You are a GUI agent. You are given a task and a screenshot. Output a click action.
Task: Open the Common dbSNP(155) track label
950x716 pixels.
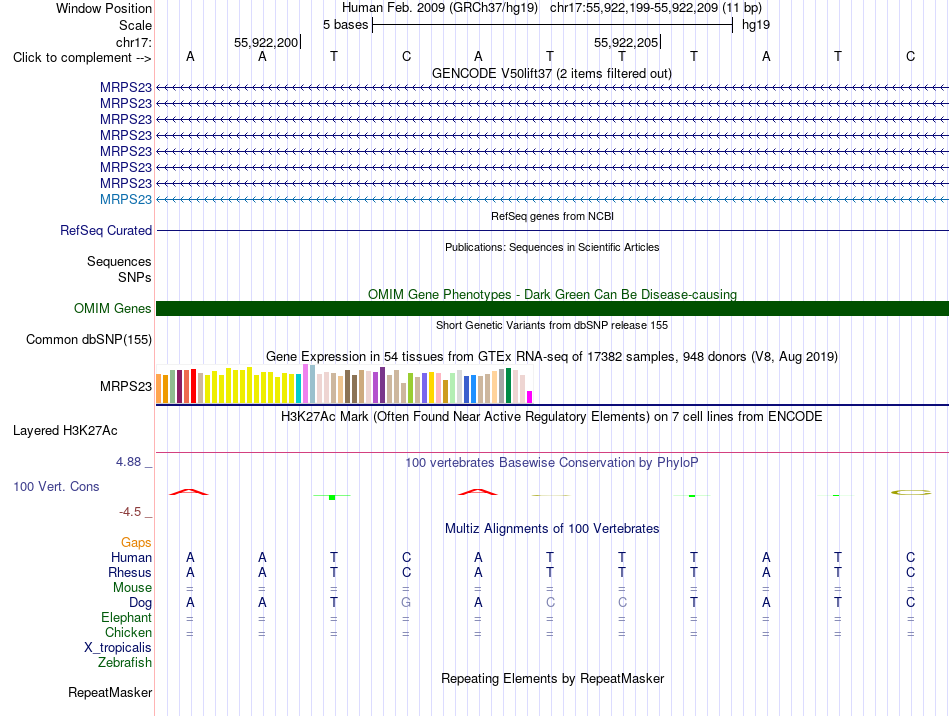point(89,339)
